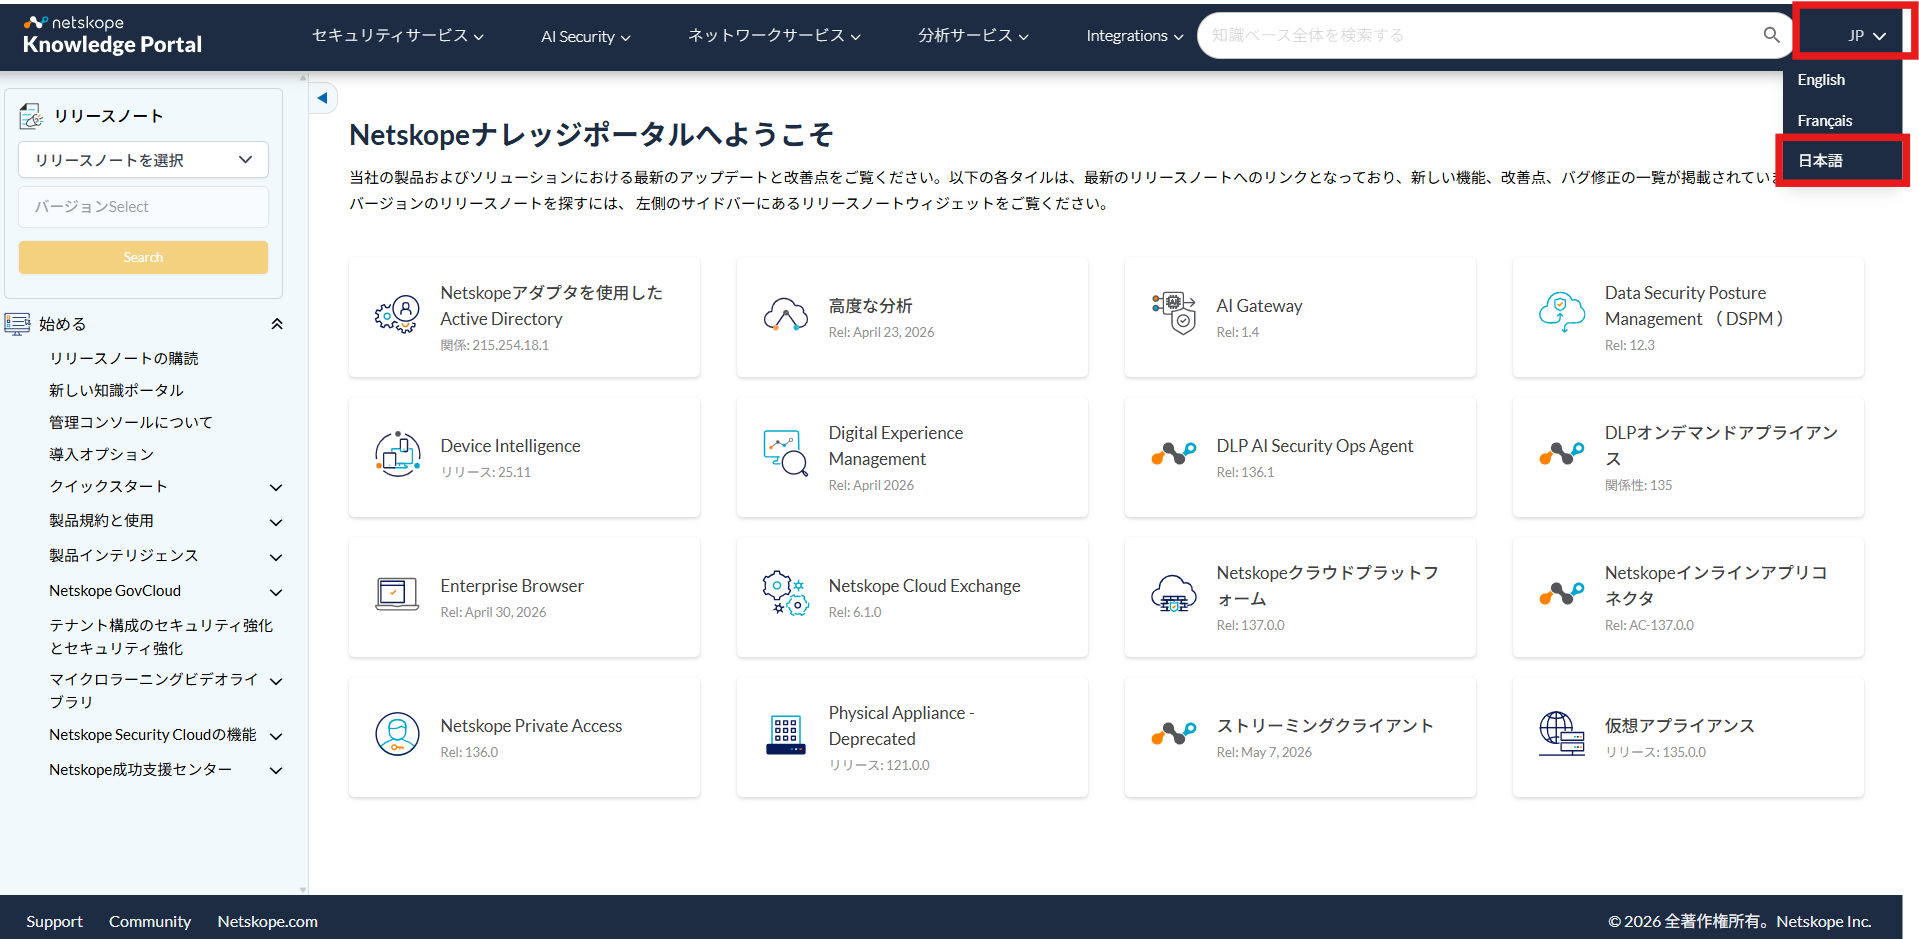Expand the クイックスタート section
This screenshot has width=1919, height=939.
[x=276, y=487]
